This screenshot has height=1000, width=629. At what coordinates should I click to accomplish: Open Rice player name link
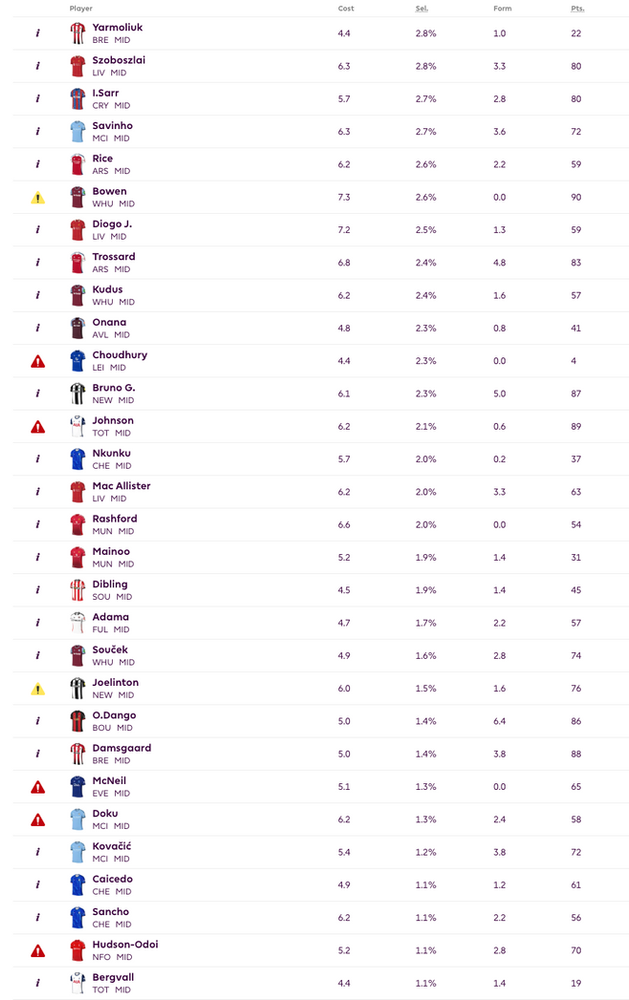(x=102, y=158)
